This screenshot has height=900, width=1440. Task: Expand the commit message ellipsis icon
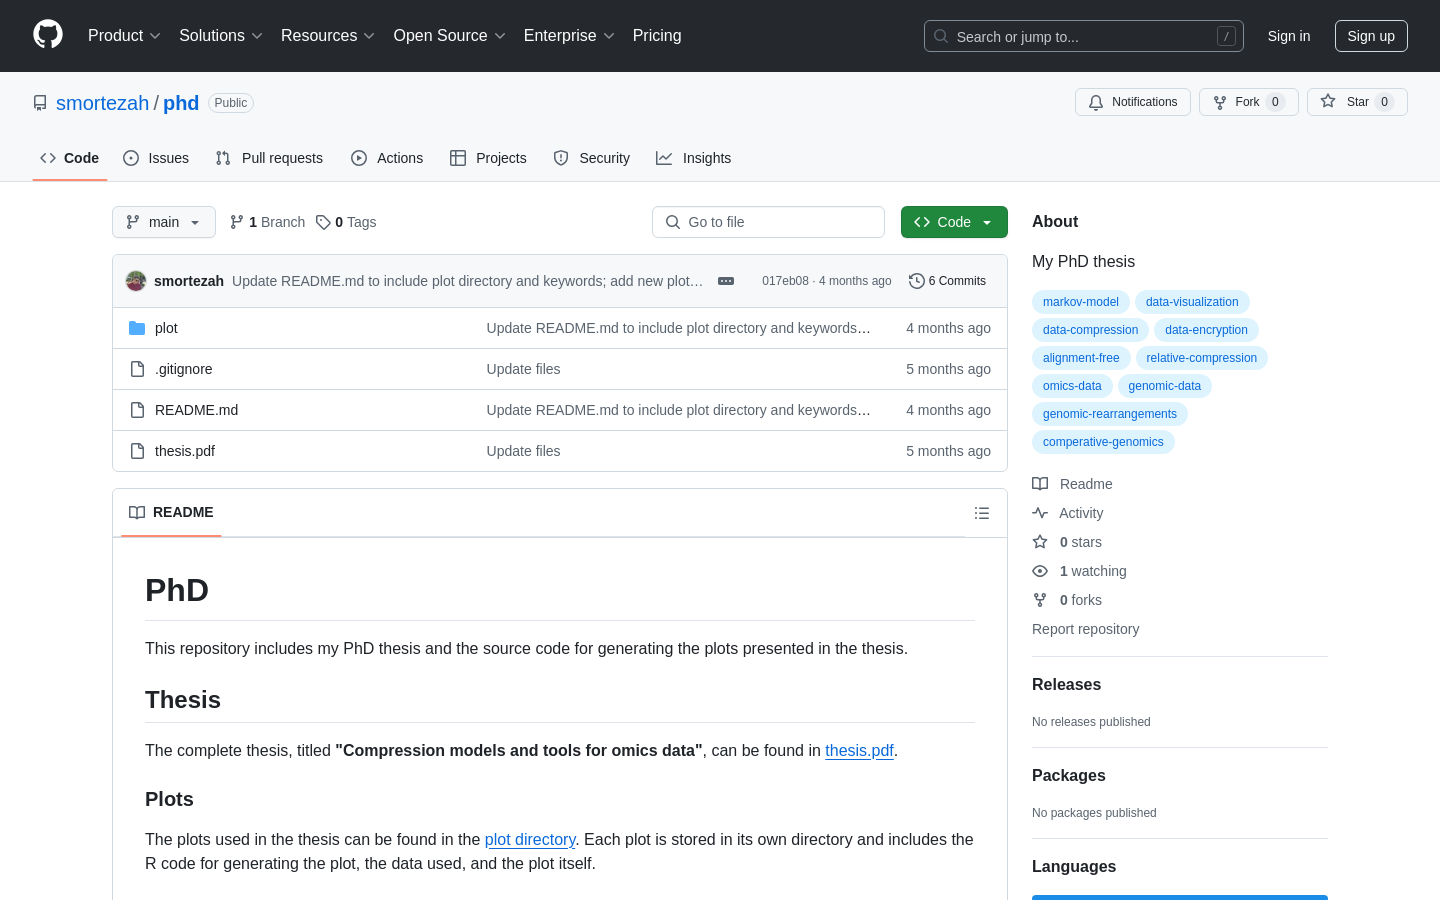pos(726,281)
